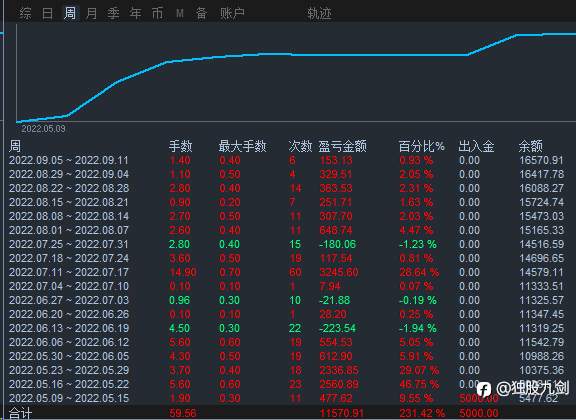Select row 2022.07.25 ~ 2022.07.31
The image size is (576, 420).
coord(287,244)
